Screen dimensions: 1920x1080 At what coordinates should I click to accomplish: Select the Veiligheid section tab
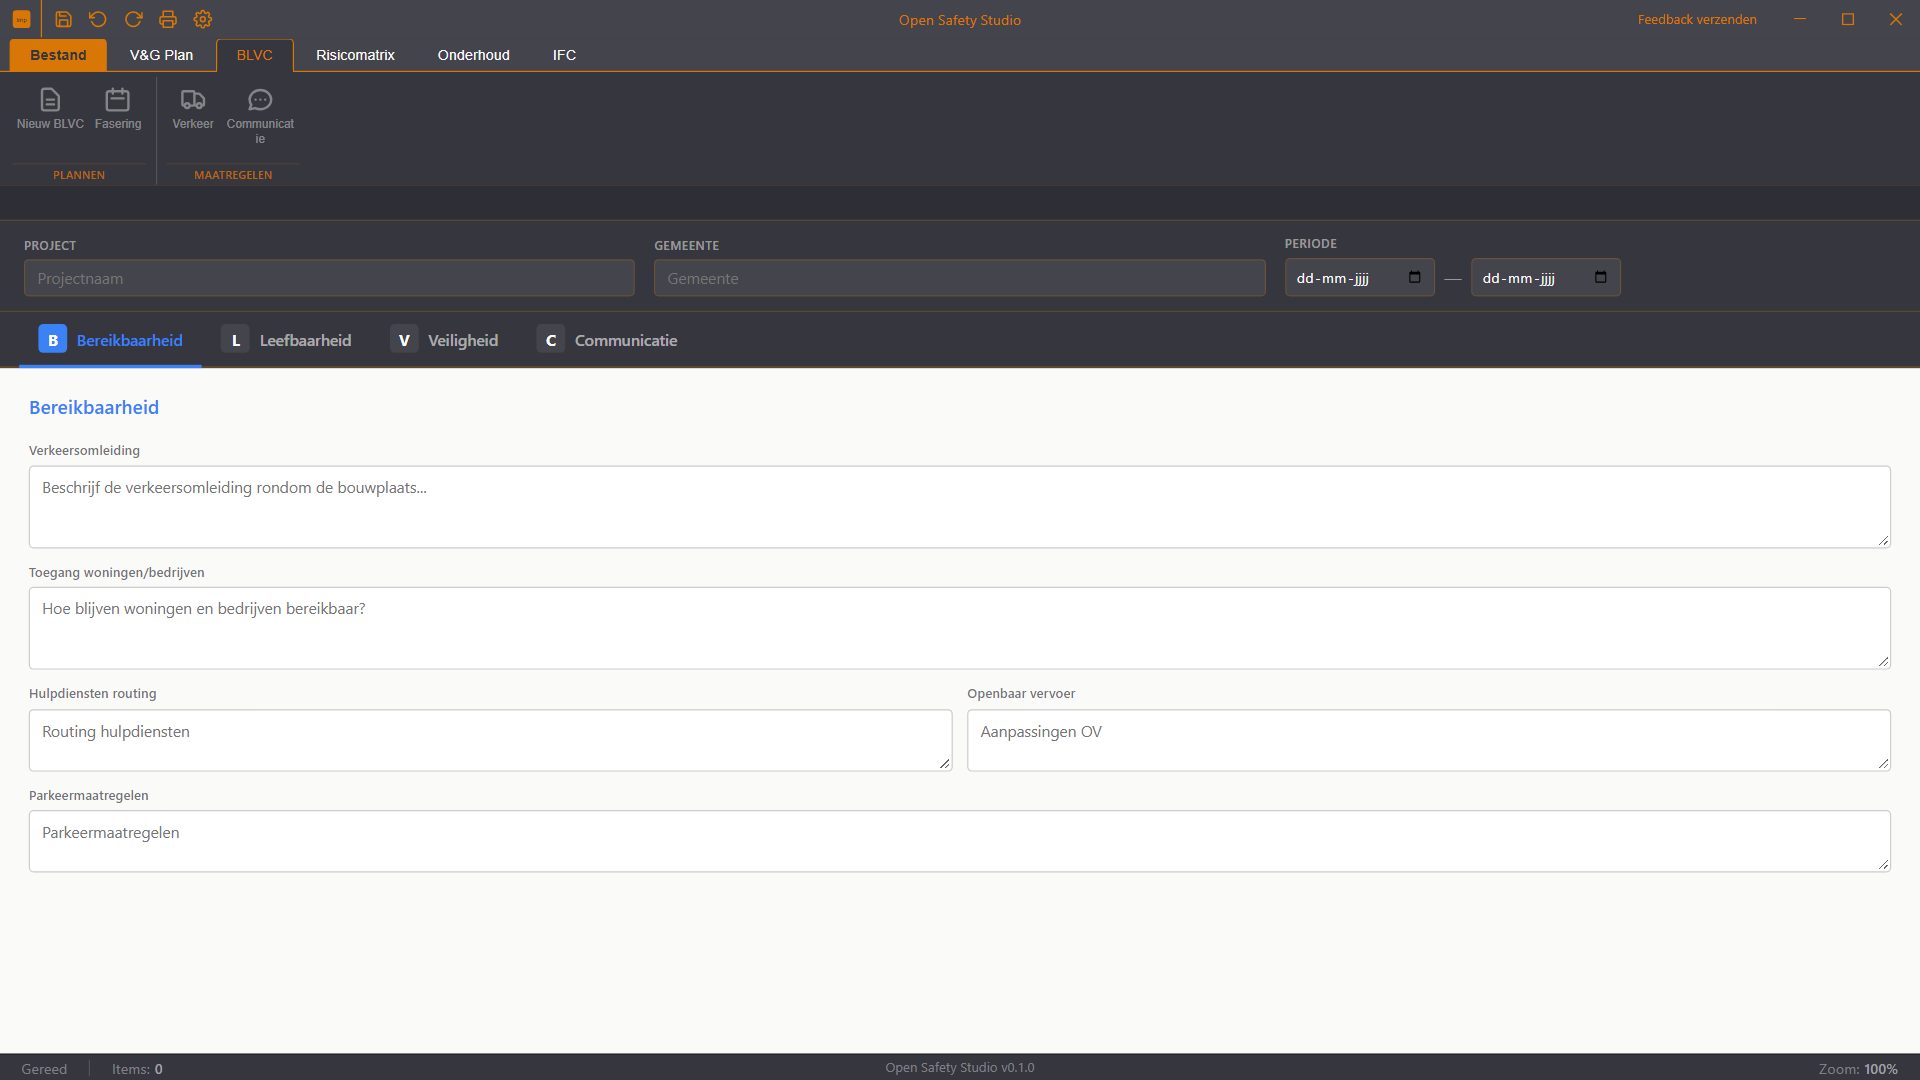click(444, 340)
